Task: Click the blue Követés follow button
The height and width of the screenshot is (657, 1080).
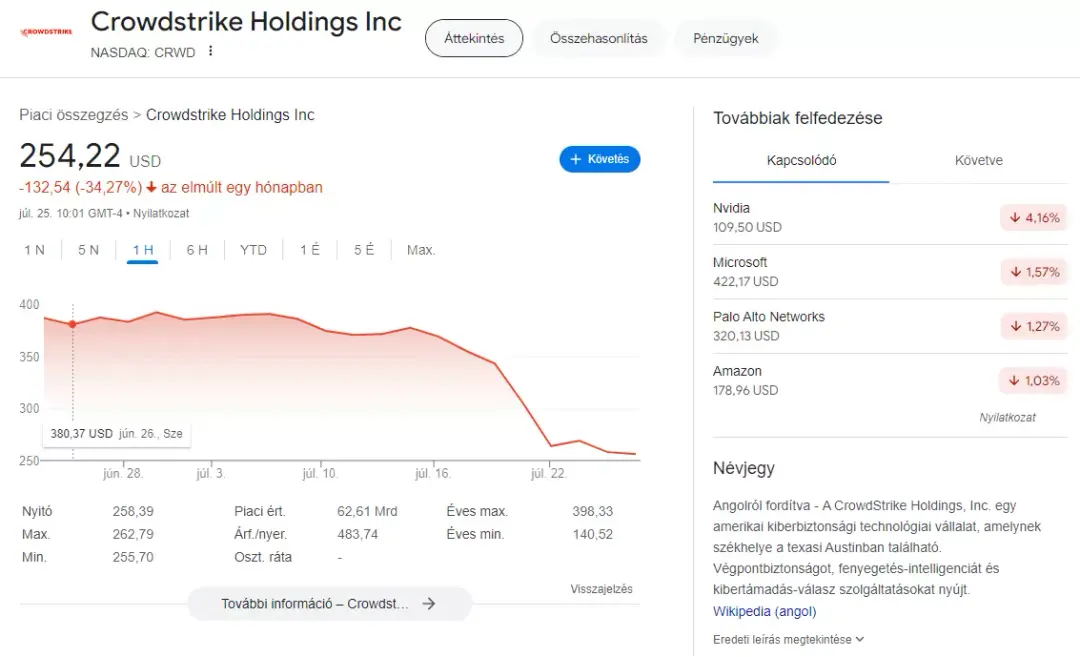Action: coord(599,159)
